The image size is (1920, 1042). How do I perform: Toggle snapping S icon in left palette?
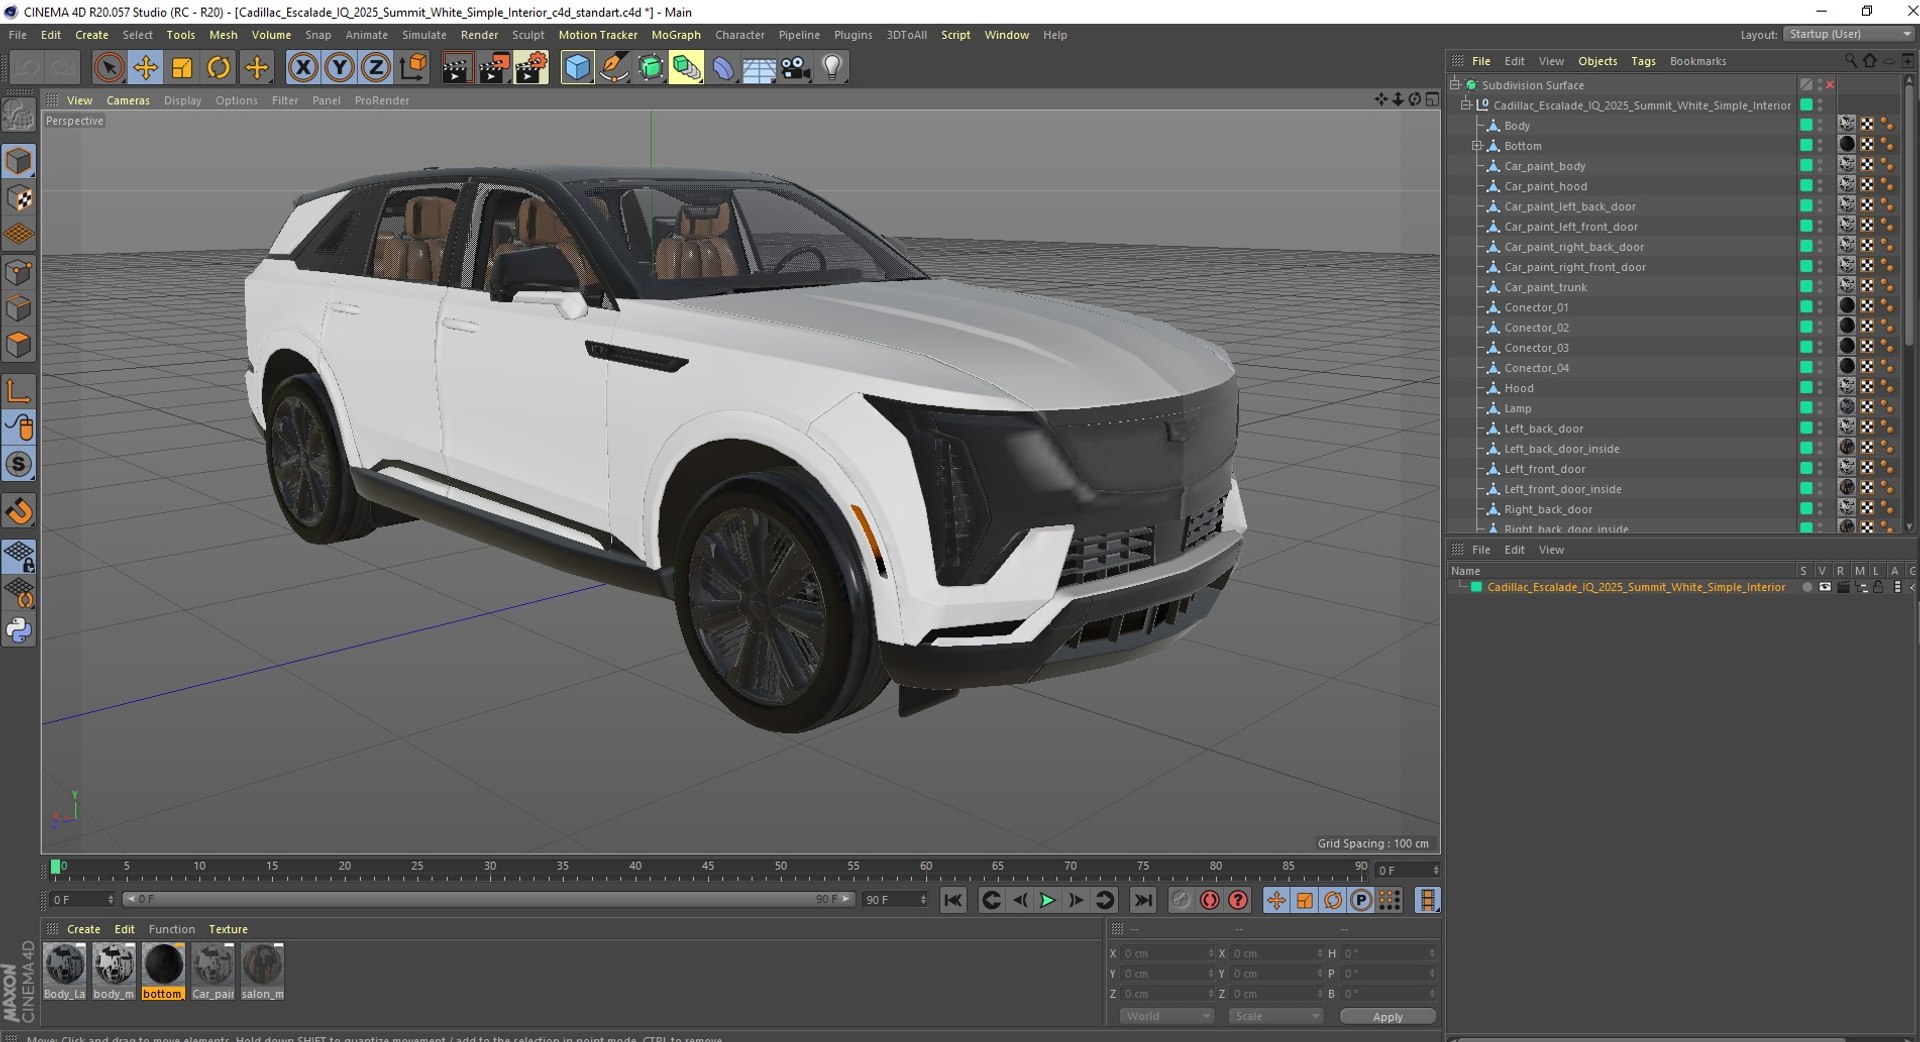pyautogui.click(x=19, y=464)
